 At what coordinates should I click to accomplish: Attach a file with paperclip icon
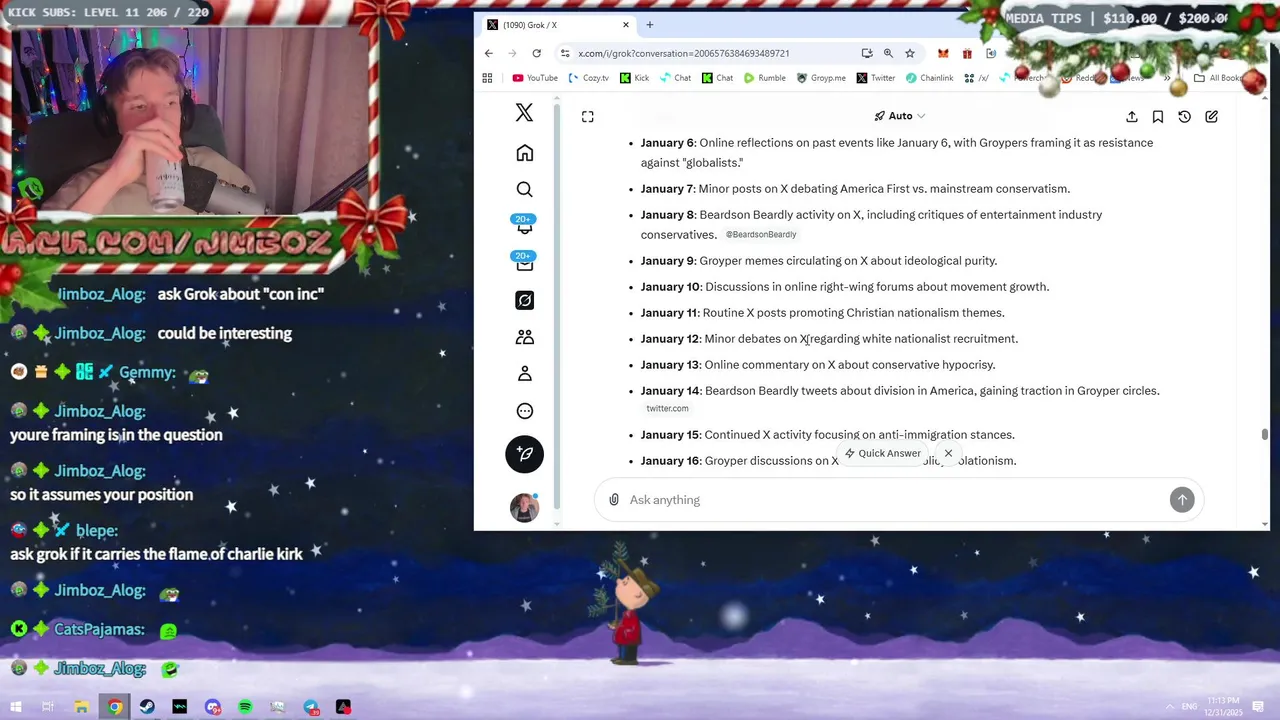pyautogui.click(x=614, y=500)
